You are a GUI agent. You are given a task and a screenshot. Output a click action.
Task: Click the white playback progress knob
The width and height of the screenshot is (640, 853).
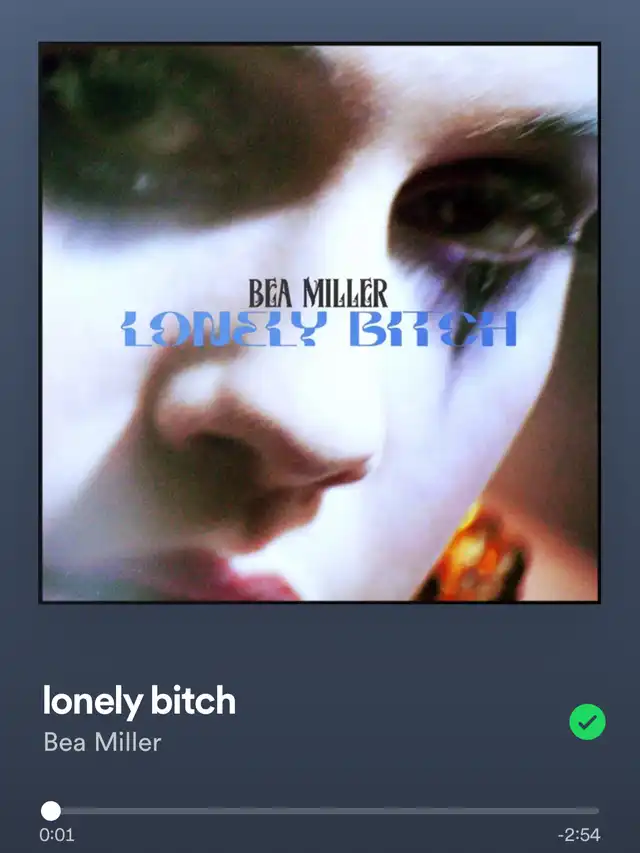(x=51, y=811)
